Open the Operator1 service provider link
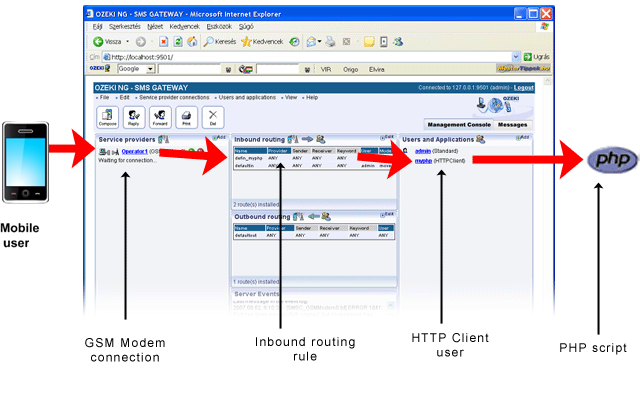Image resolution: width=640 pixels, height=400 pixels. (134, 151)
